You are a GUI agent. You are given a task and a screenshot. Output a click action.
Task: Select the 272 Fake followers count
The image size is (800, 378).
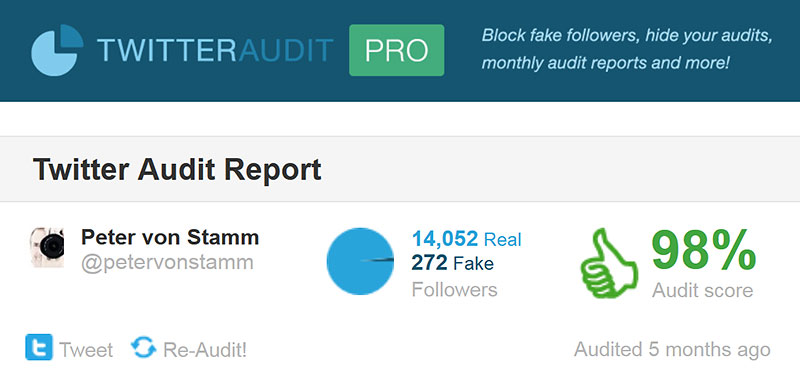(x=453, y=263)
